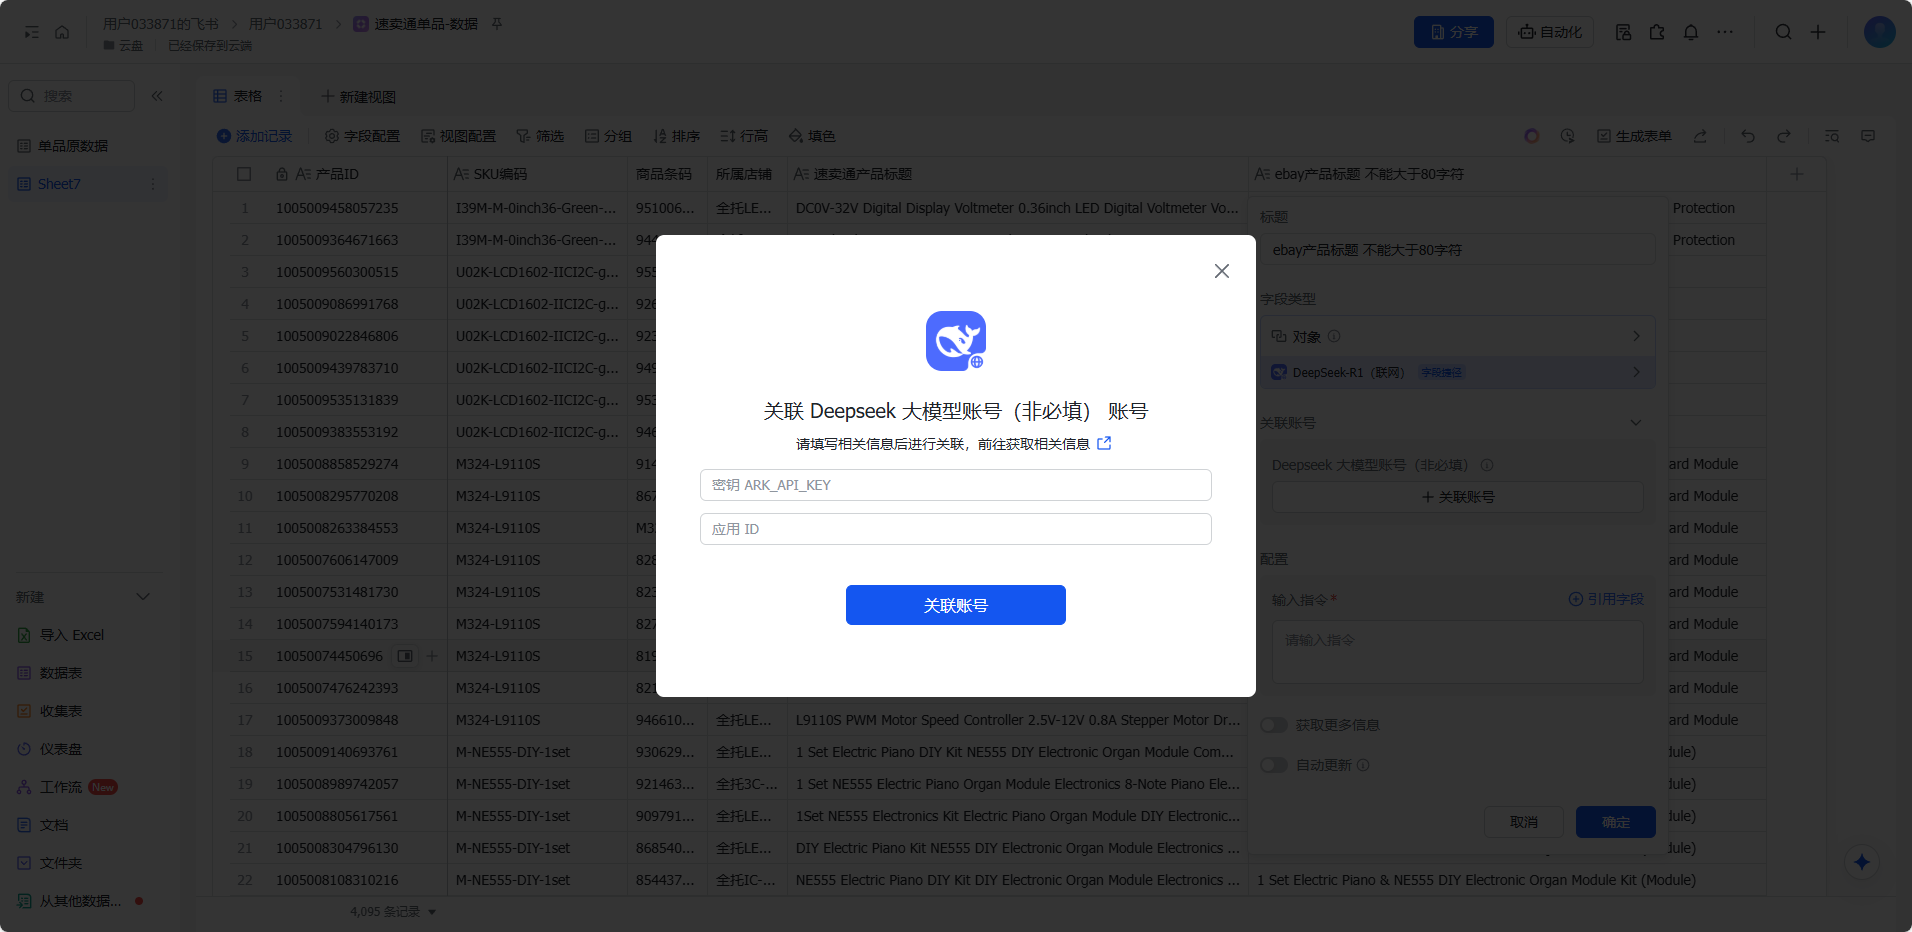Click the 请输入指令 instruction text area
Image resolution: width=1912 pixels, height=932 pixels.
pyautogui.click(x=1456, y=652)
